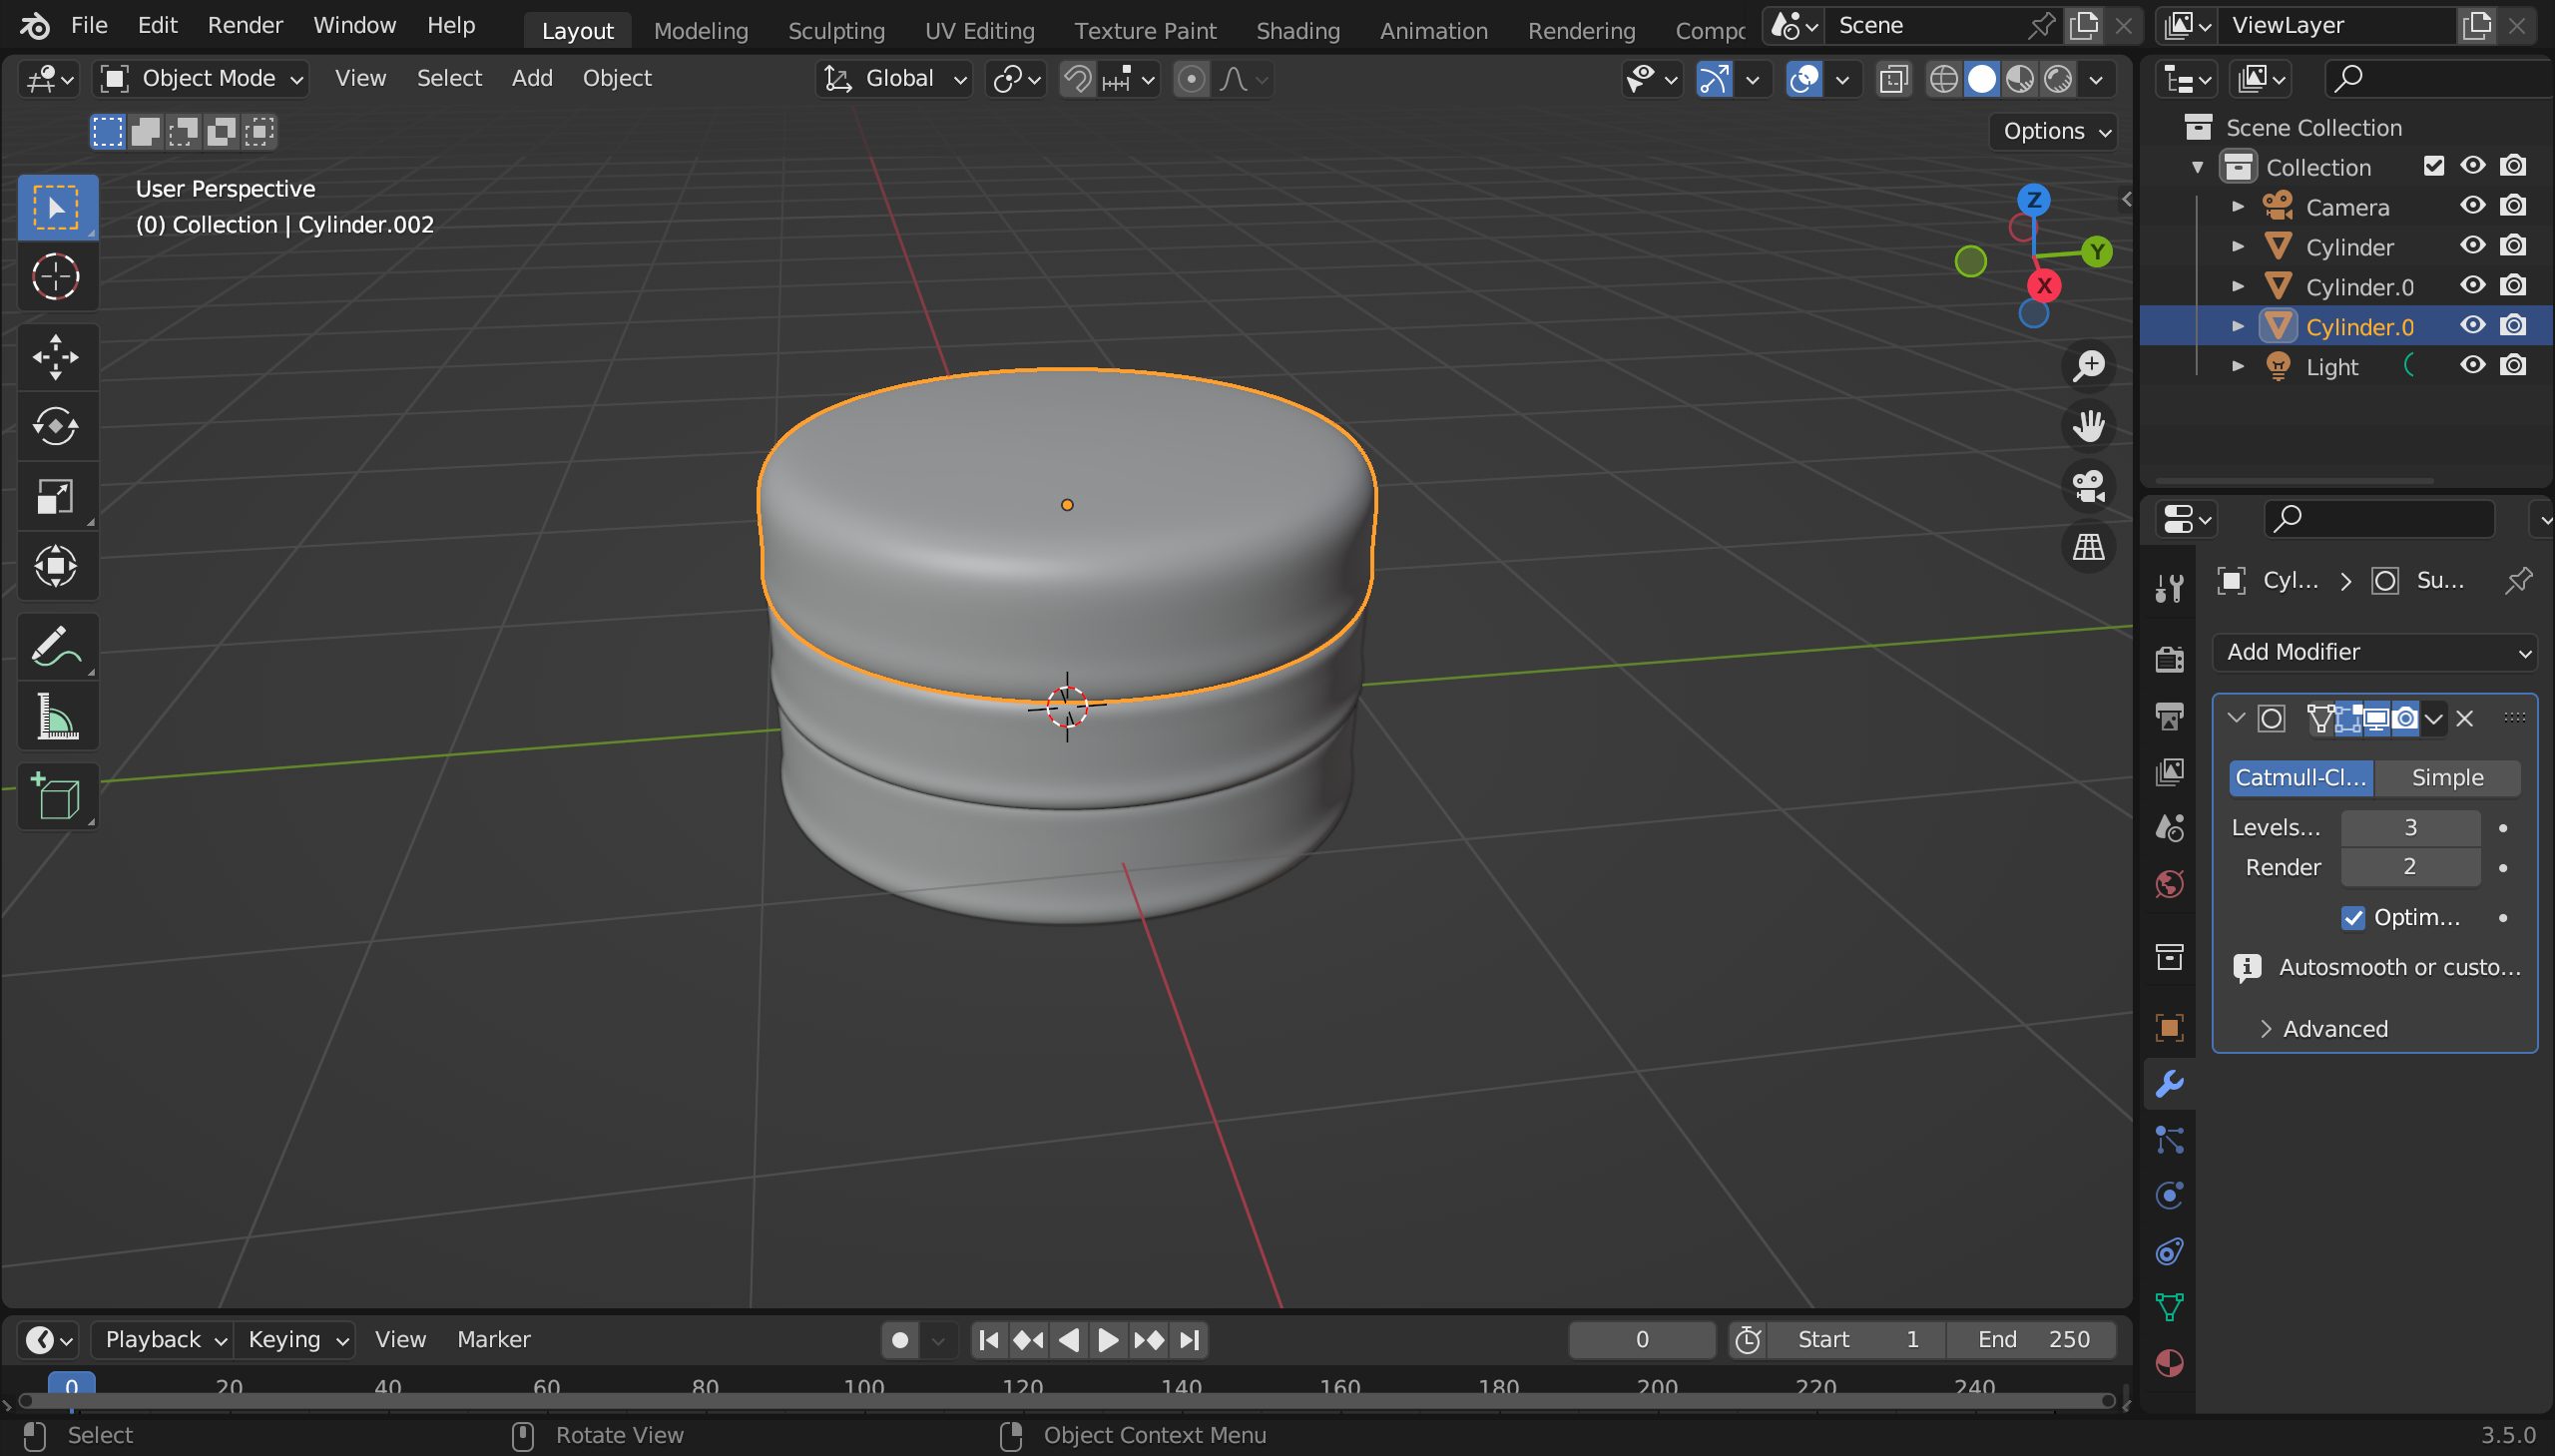Activate the Rotate tool
This screenshot has height=1456, width=2555.
tap(57, 427)
